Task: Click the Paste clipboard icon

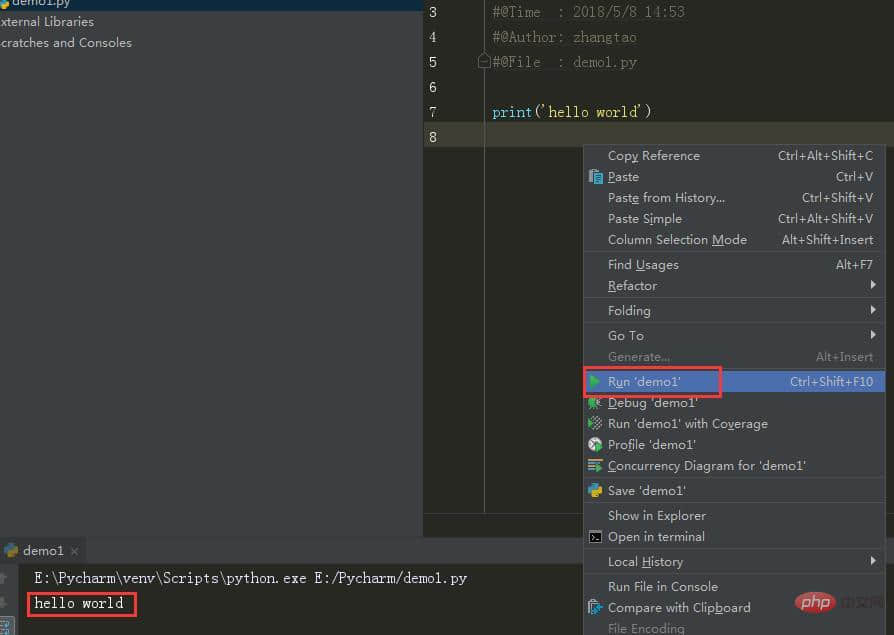Action: [595, 177]
